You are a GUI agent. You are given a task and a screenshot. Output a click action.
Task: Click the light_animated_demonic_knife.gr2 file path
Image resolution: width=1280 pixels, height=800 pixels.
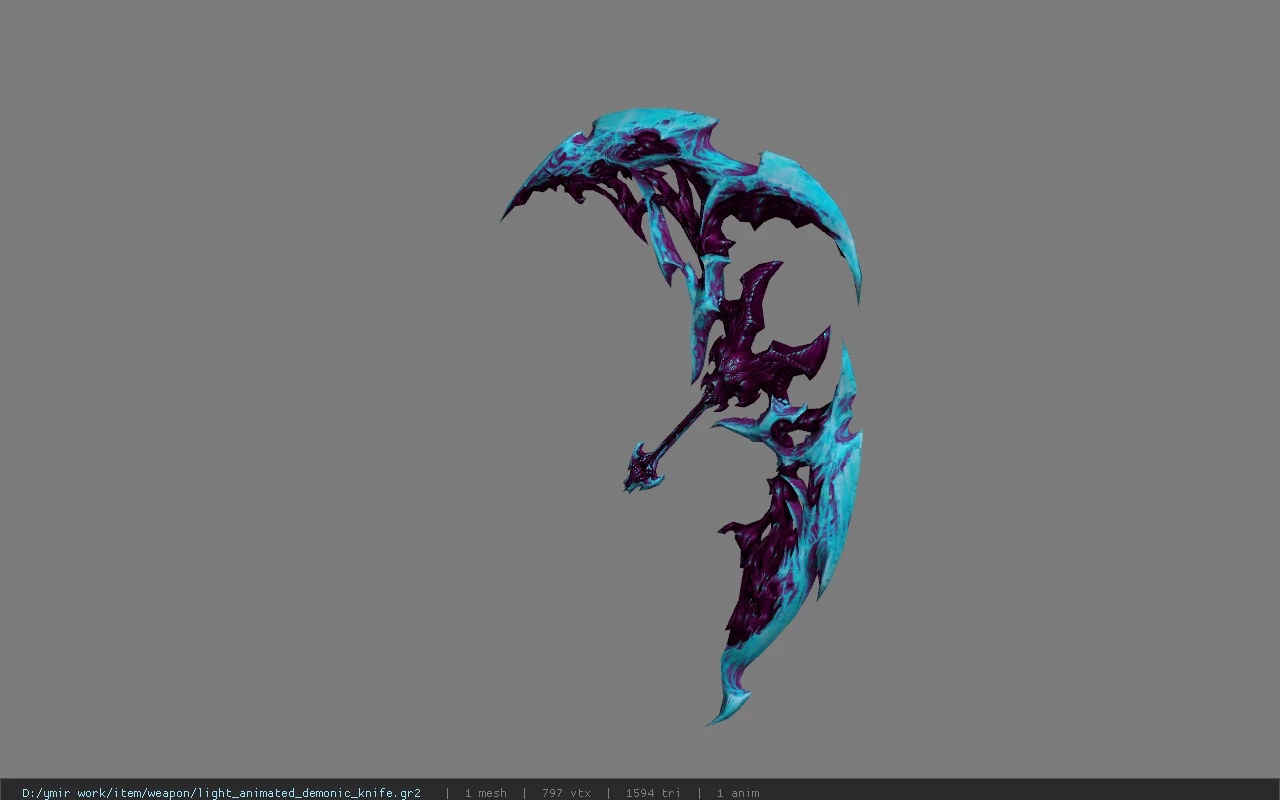click(221, 793)
